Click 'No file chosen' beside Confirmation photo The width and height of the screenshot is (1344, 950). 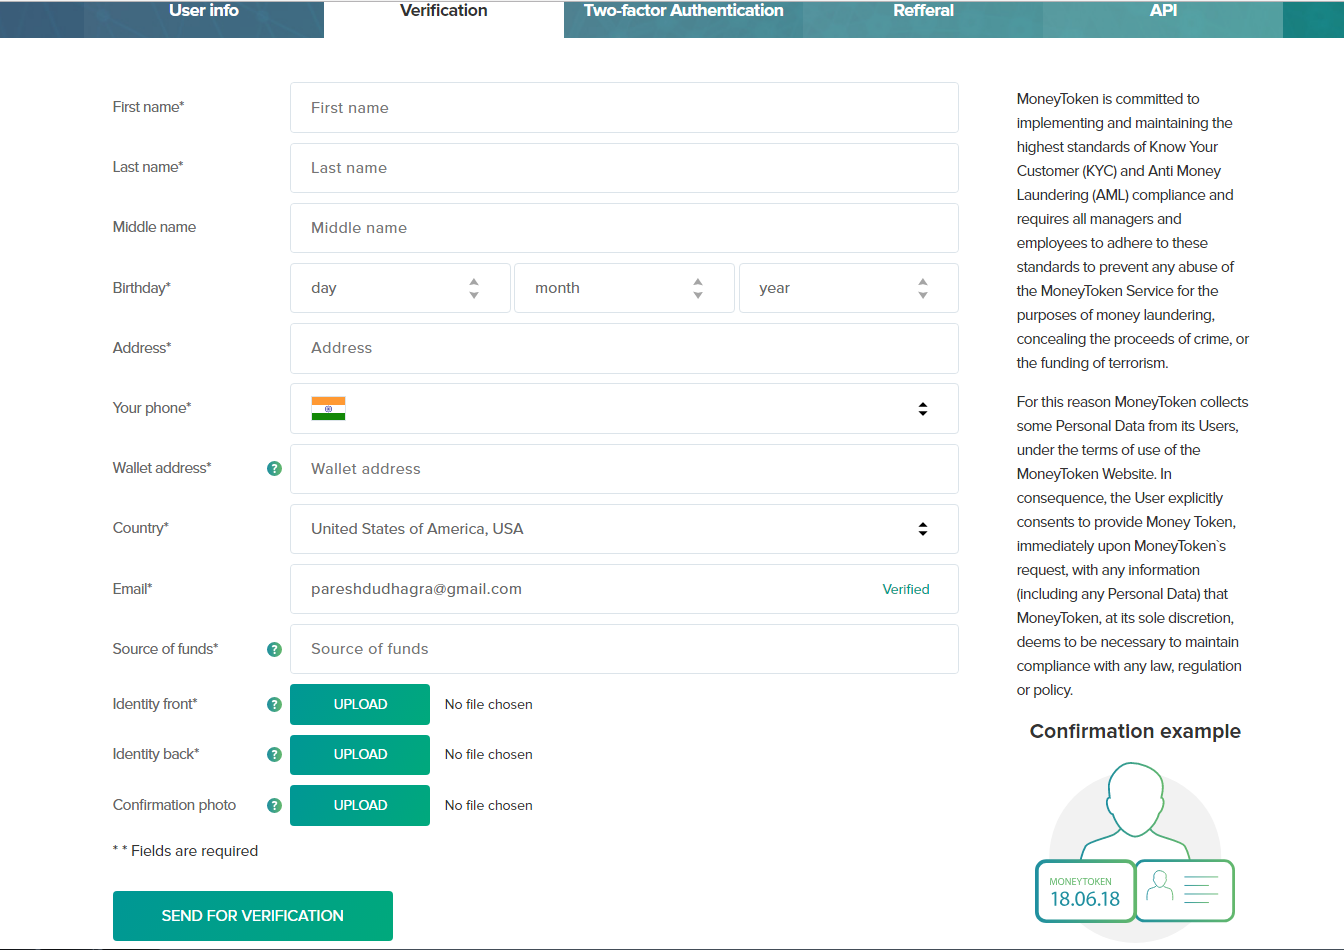489,805
